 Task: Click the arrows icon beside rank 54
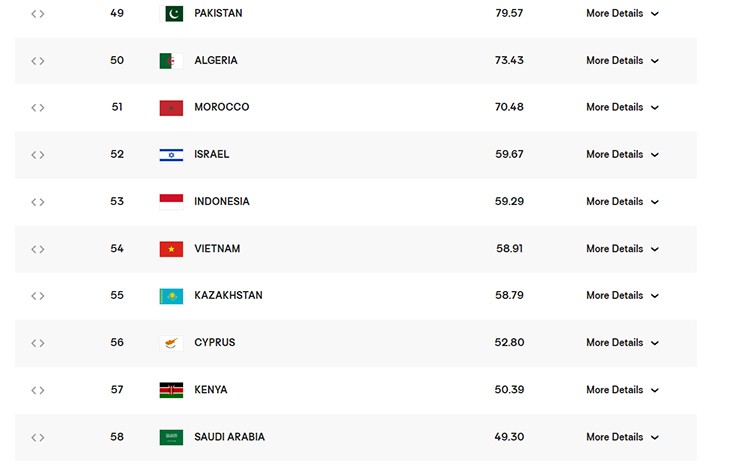[38, 249]
